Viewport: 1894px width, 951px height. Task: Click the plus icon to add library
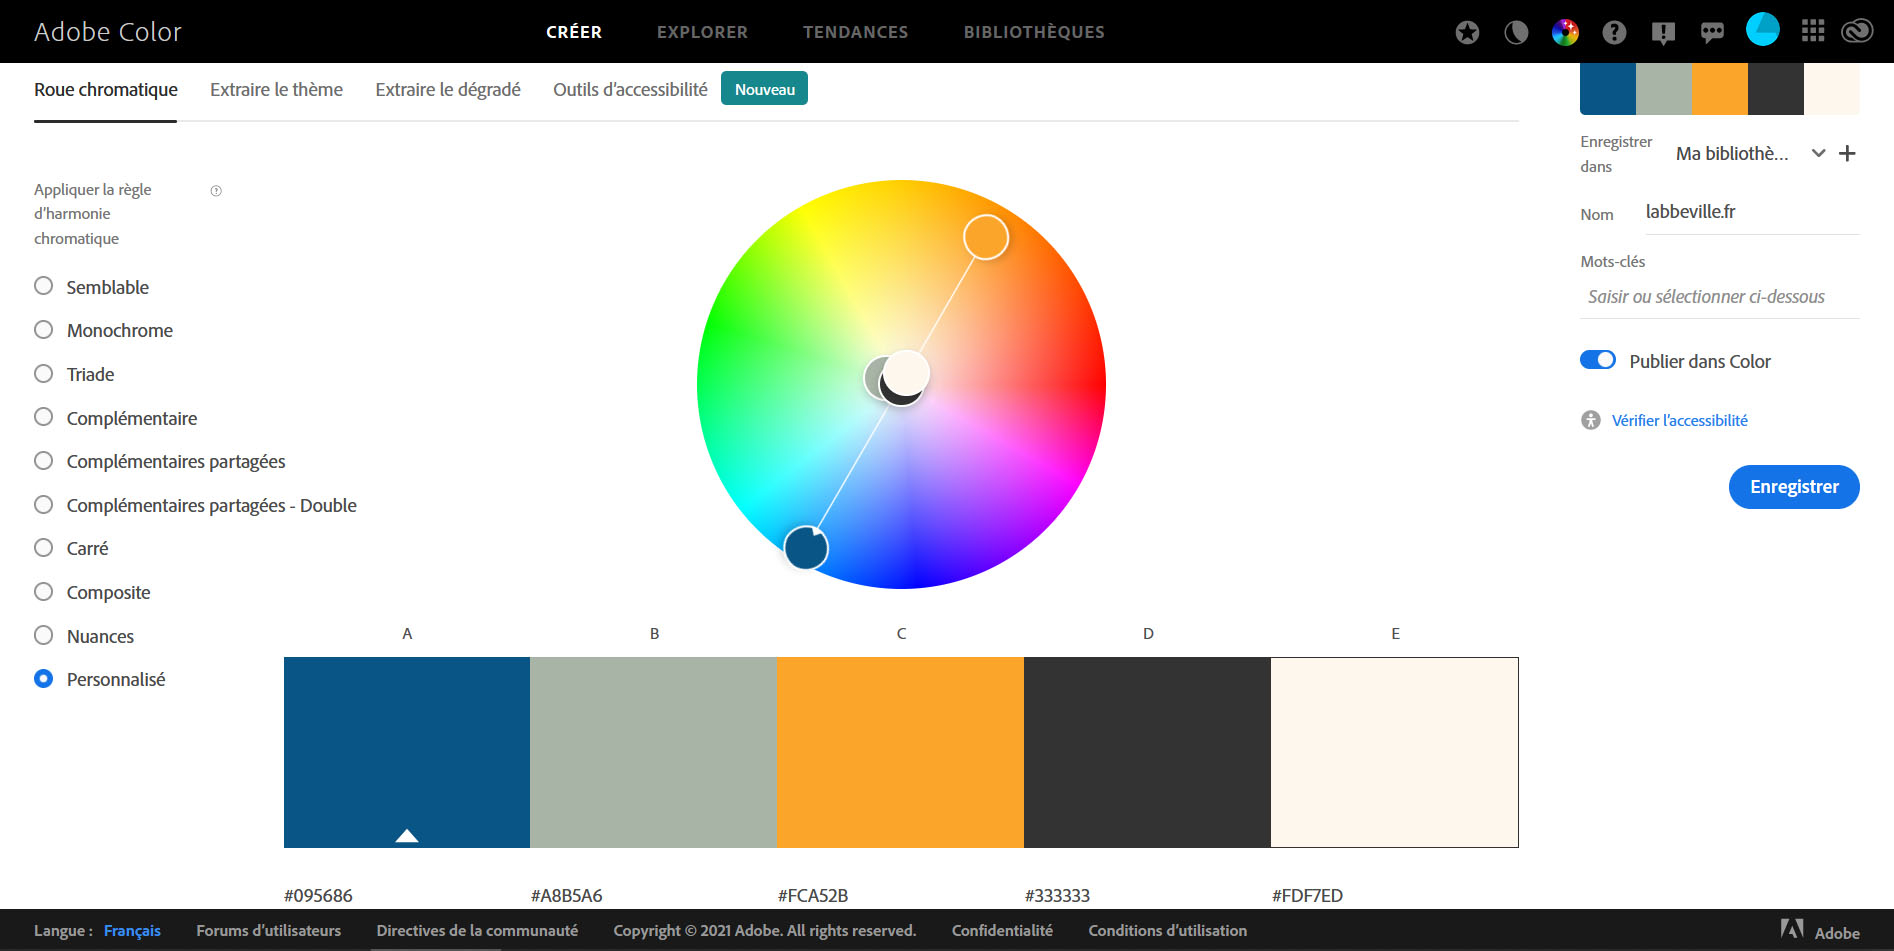click(x=1847, y=153)
